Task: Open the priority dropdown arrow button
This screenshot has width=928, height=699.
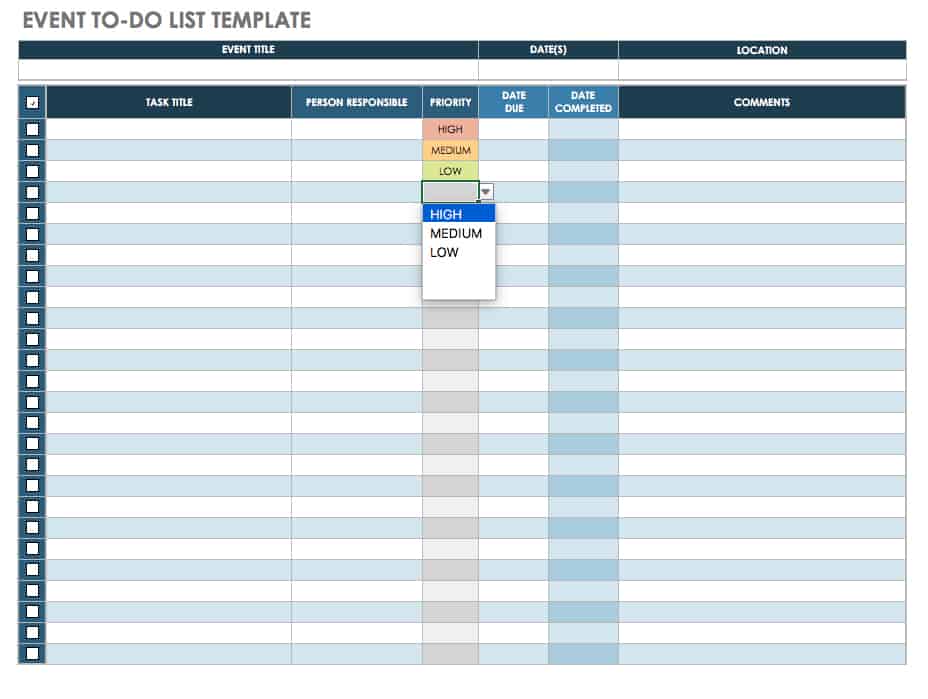Action: [486, 192]
